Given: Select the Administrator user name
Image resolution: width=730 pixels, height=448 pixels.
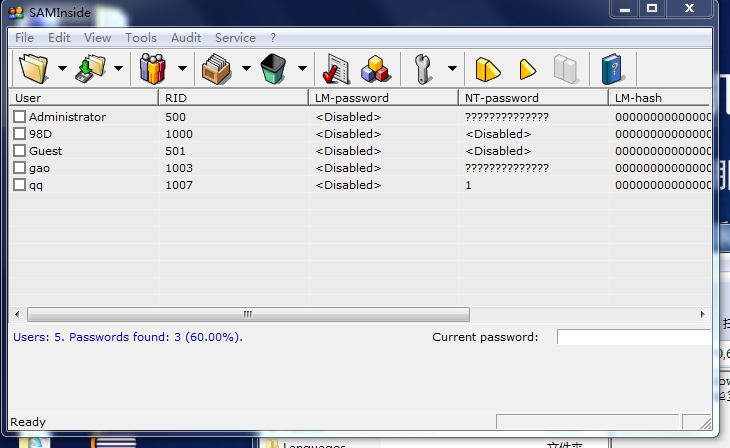Looking at the screenshot, I should point(68,117).
